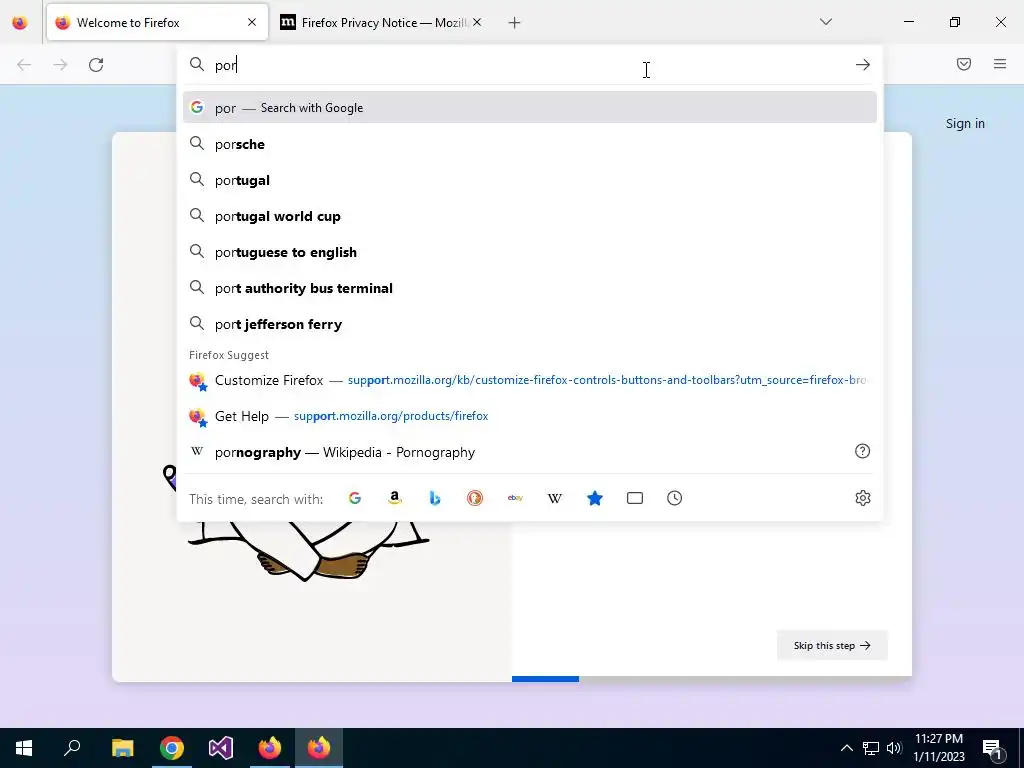This screenshot has width=1024, height=768.
Task: Open Windows Start menu
Action: pyautogui.click(x=24, y=748)
